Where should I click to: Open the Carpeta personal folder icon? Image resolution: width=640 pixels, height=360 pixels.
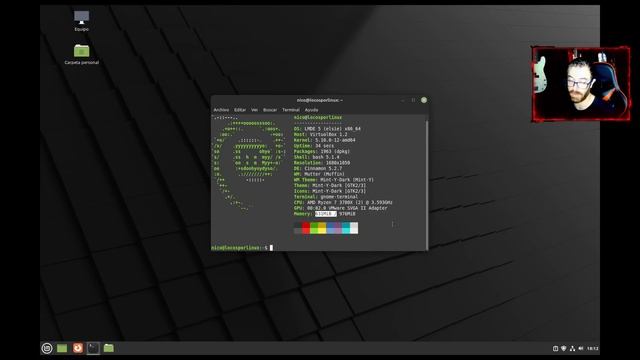point(82,54)
